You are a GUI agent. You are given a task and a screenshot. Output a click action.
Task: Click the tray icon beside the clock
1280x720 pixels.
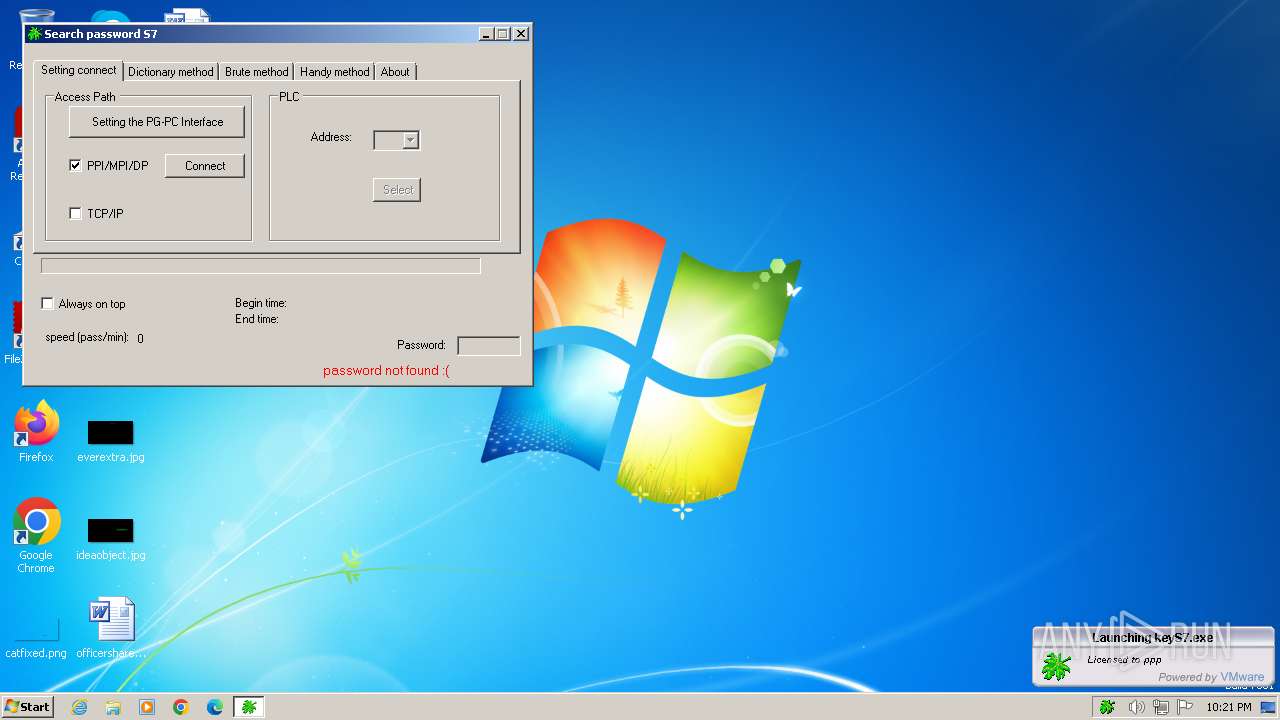tap(1268, 707)
